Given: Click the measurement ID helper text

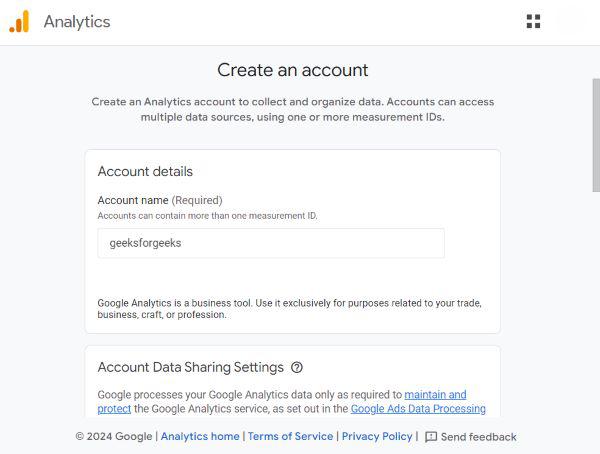Looking at the screenshot, I should pyautogui.click(x=207, y=215).
